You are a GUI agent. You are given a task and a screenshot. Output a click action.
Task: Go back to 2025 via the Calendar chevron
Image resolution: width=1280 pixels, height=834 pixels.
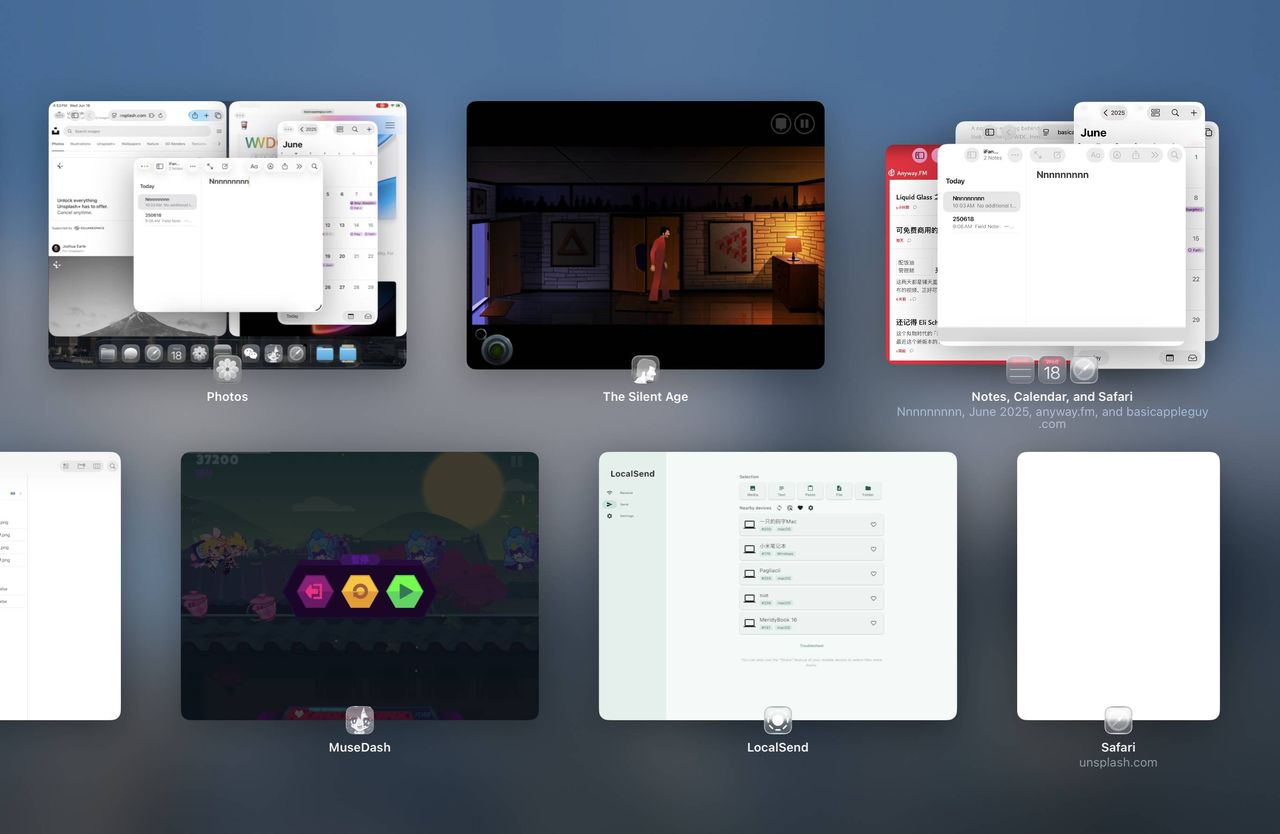1106,113
